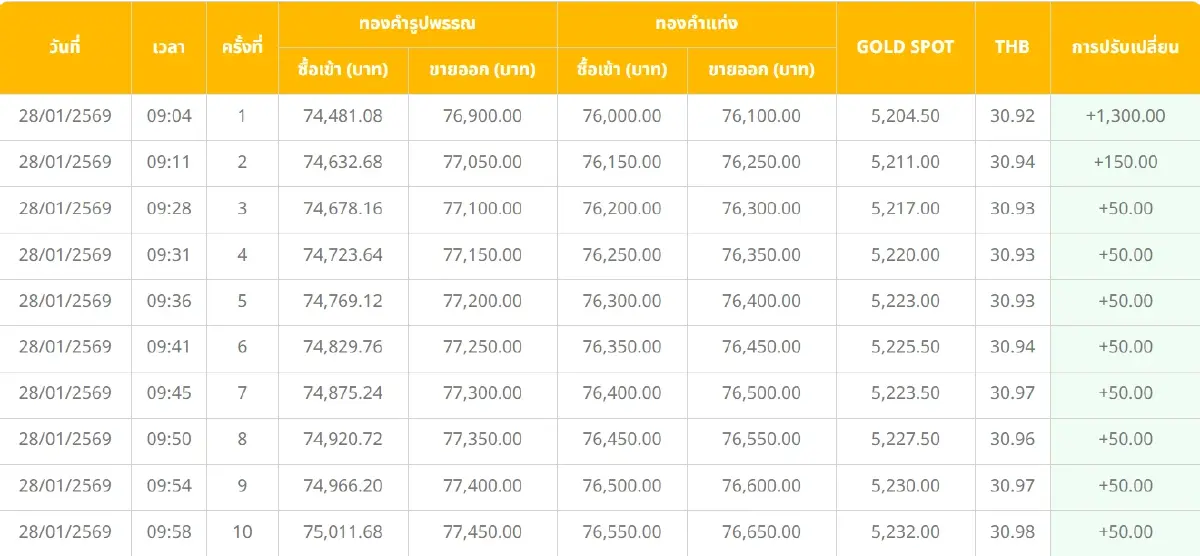Screen dimensions: 1200x556
Task: Select time cell 09:36
Action: 169,301
